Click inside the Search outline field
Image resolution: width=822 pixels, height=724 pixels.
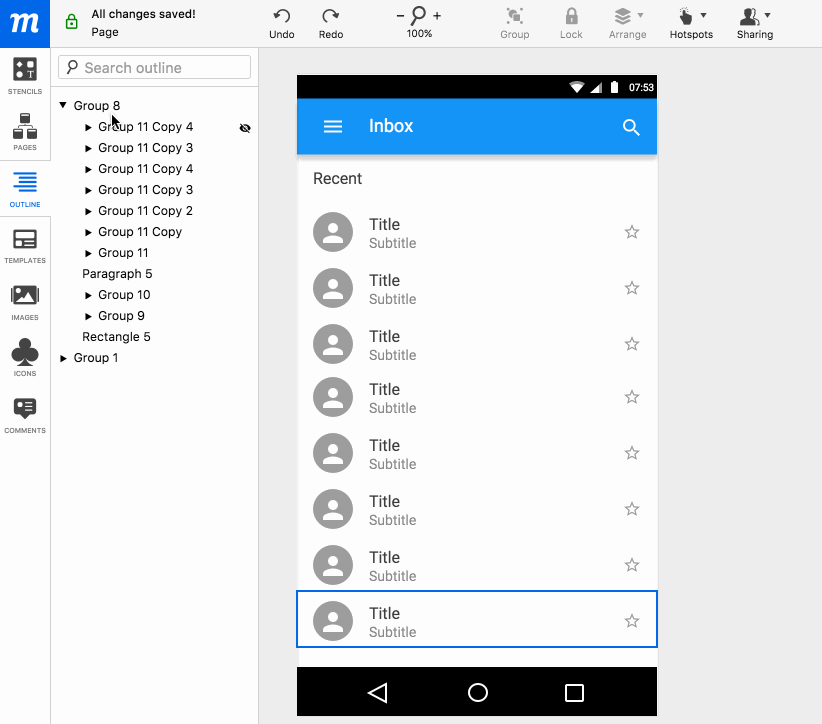(153, 67)
